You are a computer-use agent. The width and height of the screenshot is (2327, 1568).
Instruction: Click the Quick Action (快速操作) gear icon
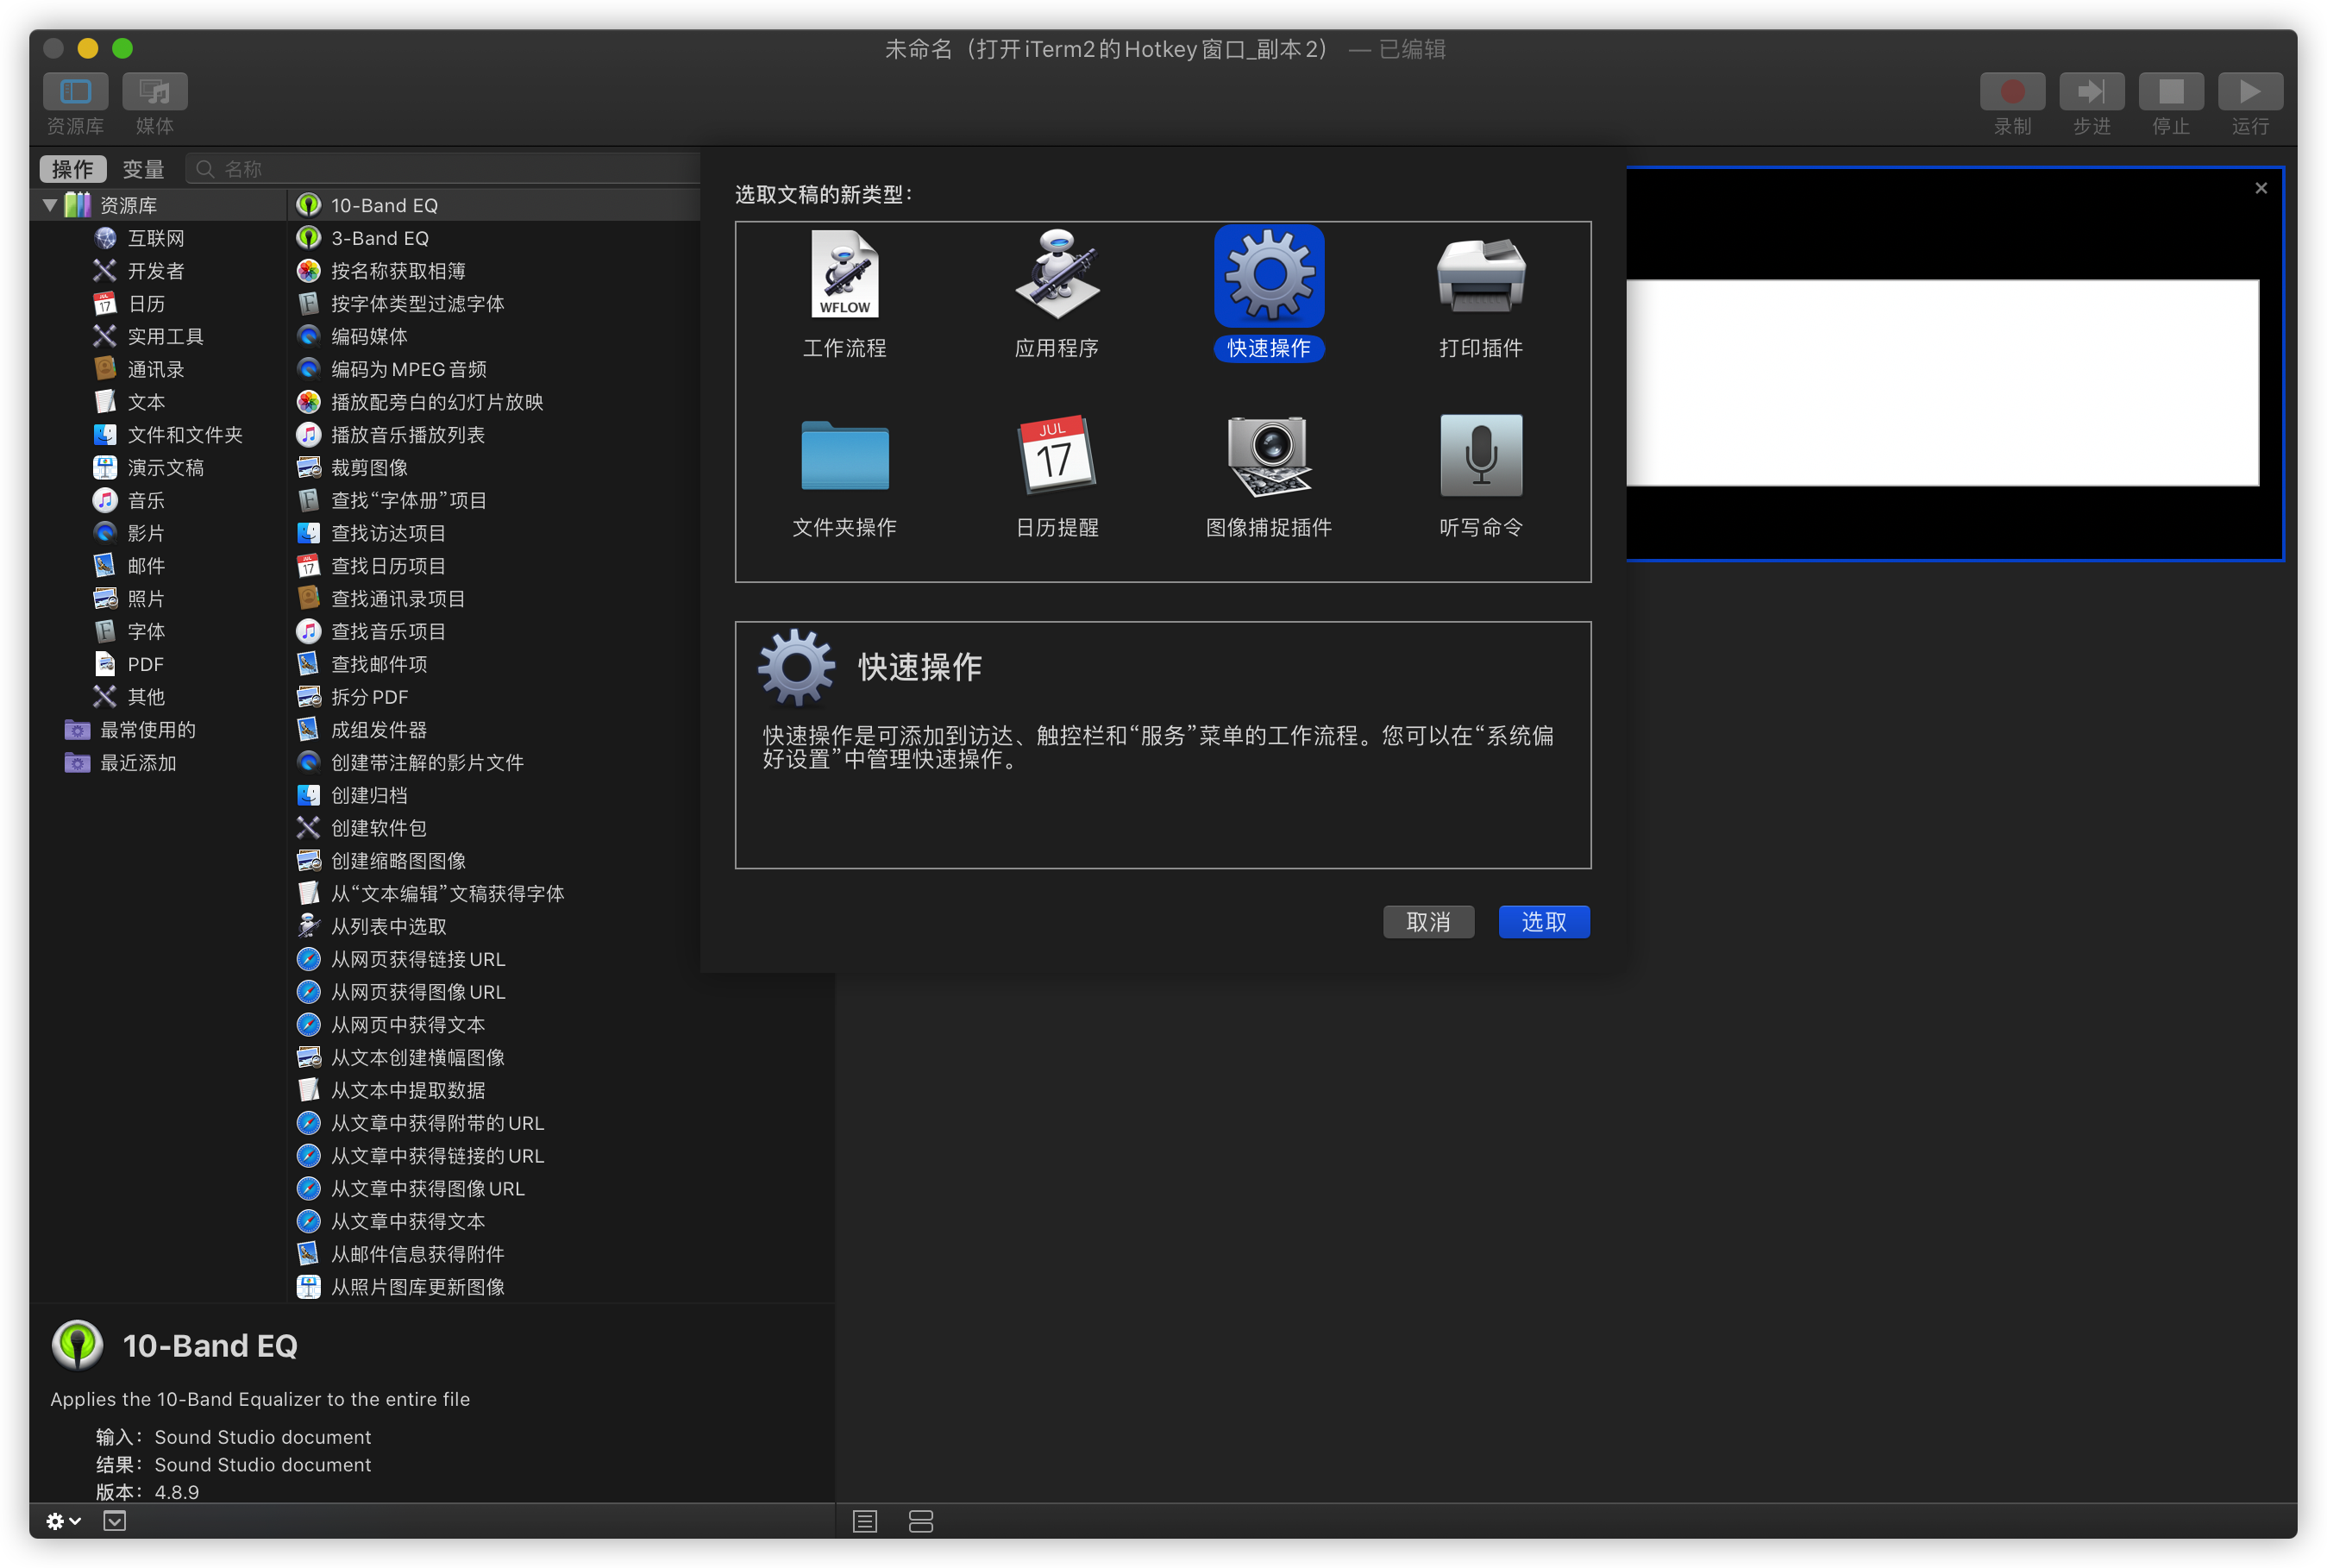[1268, 275]
